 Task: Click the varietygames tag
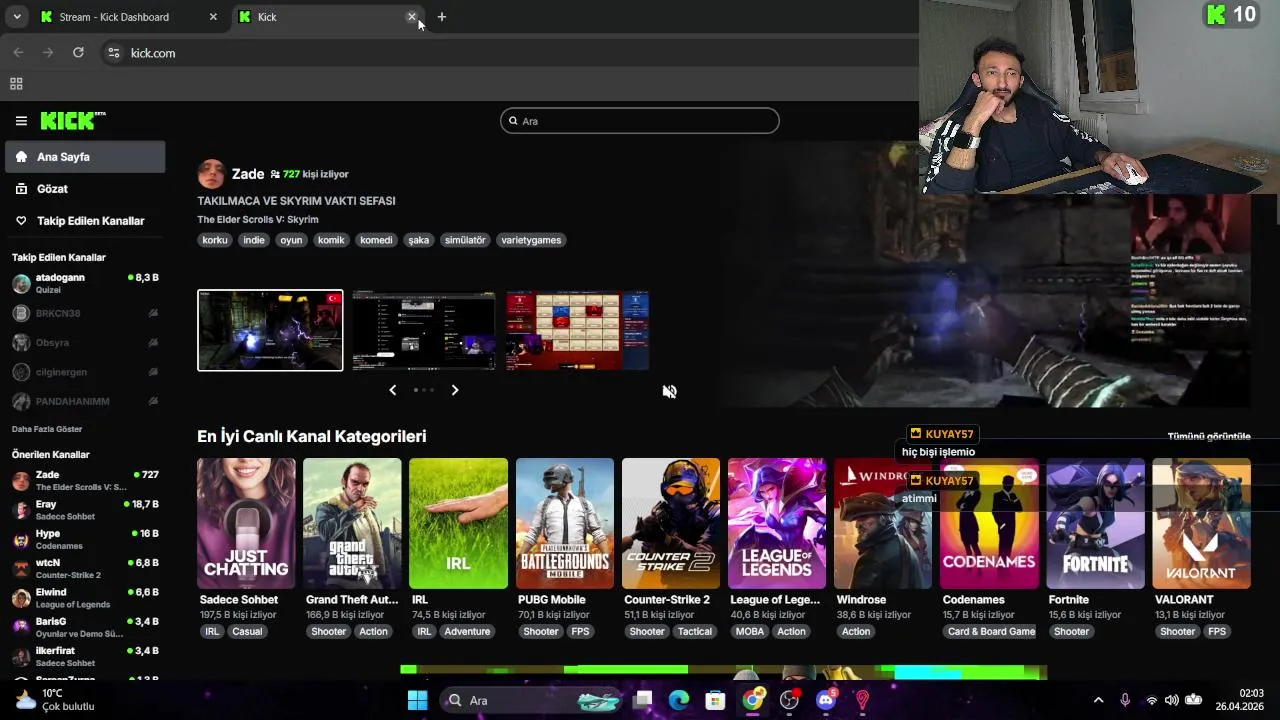pos(531,240)
